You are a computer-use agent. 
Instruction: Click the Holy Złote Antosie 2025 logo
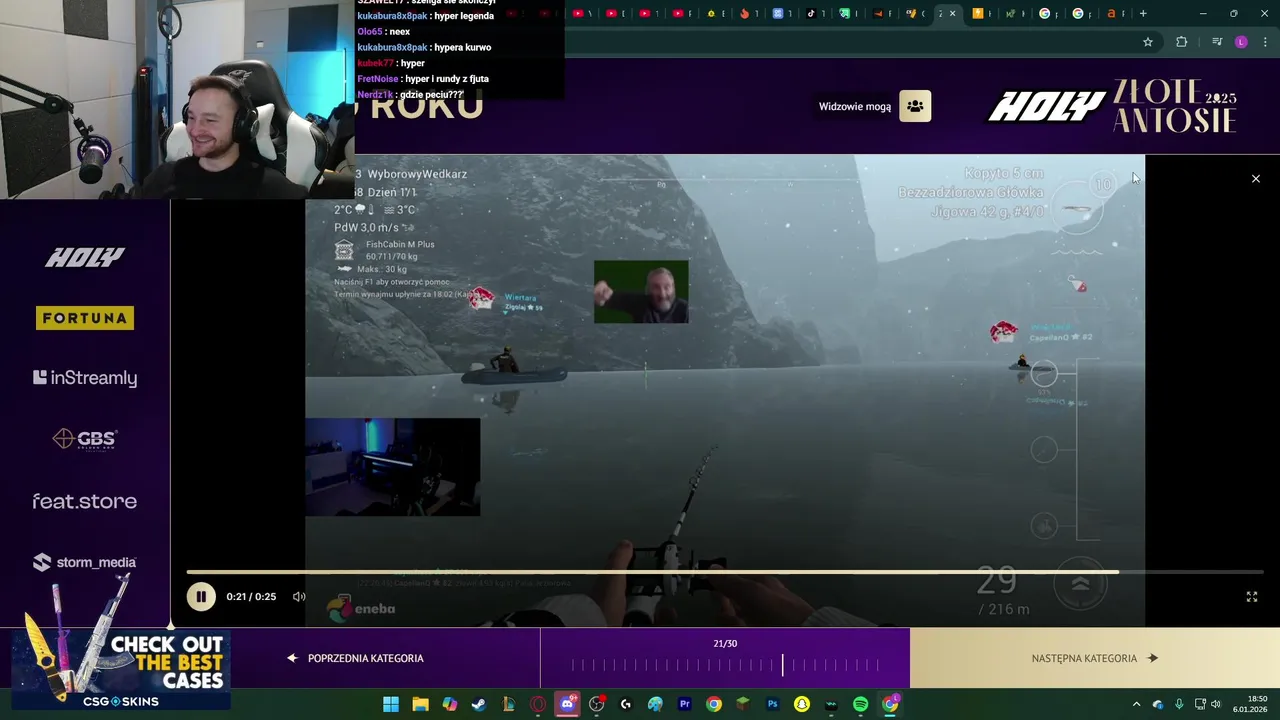(1112, 106)
